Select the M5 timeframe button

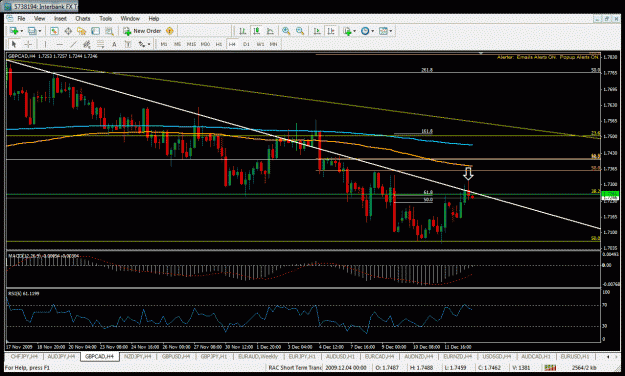(177, 44)
